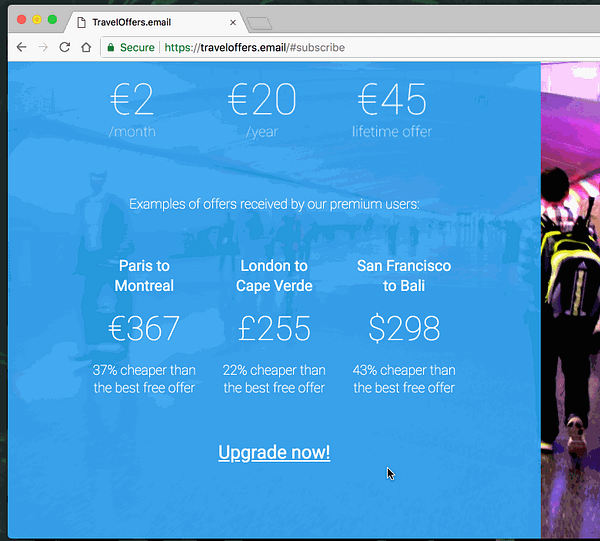Go to the browser Home icon
The width and height of the screenshot is (600, 541).
pyautogui.click(x=86, y=47)
